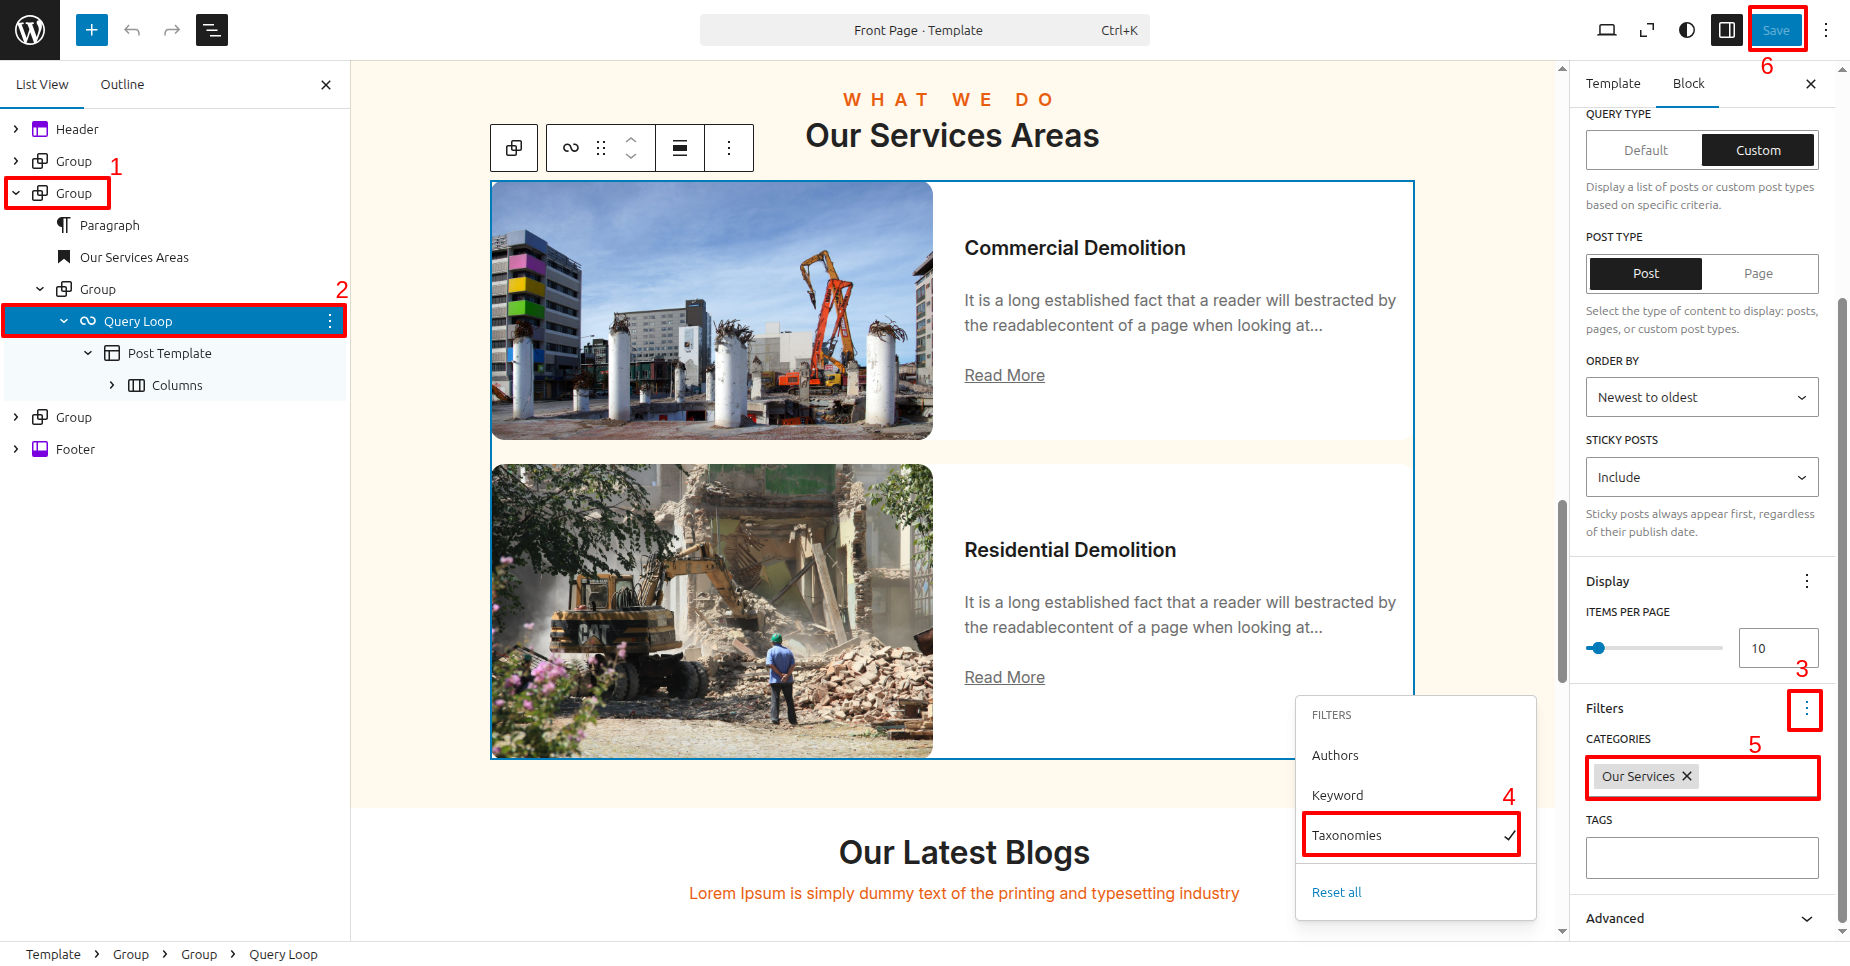
Task: Switch post type to Page
Action: pyautogui.click(x=1758, y=274)
